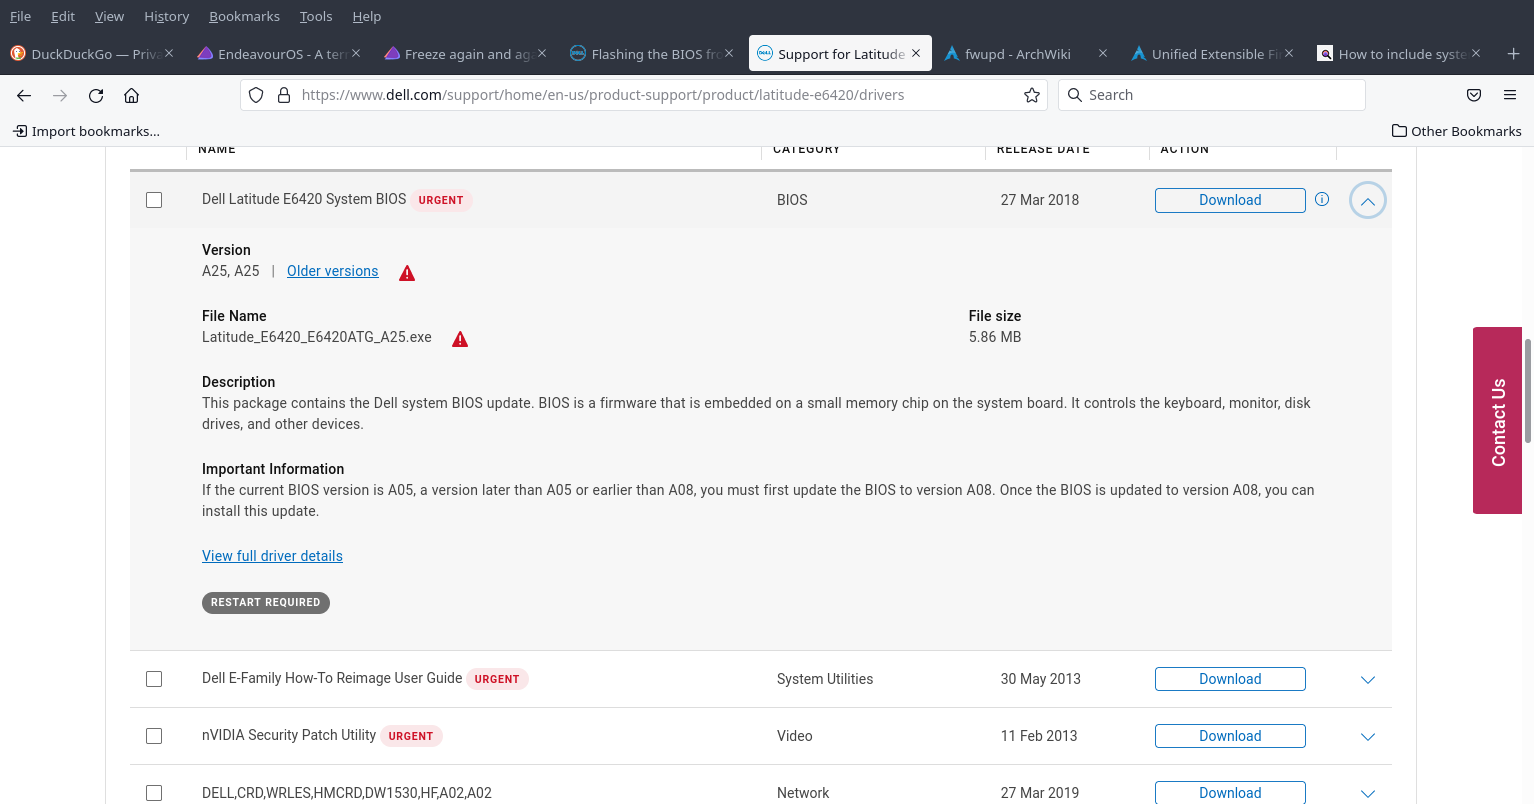Tick checkbox for DELL,CRD,WRLES network driver
Viewport: 1534px width, 804px height.
tap(154, 793)
